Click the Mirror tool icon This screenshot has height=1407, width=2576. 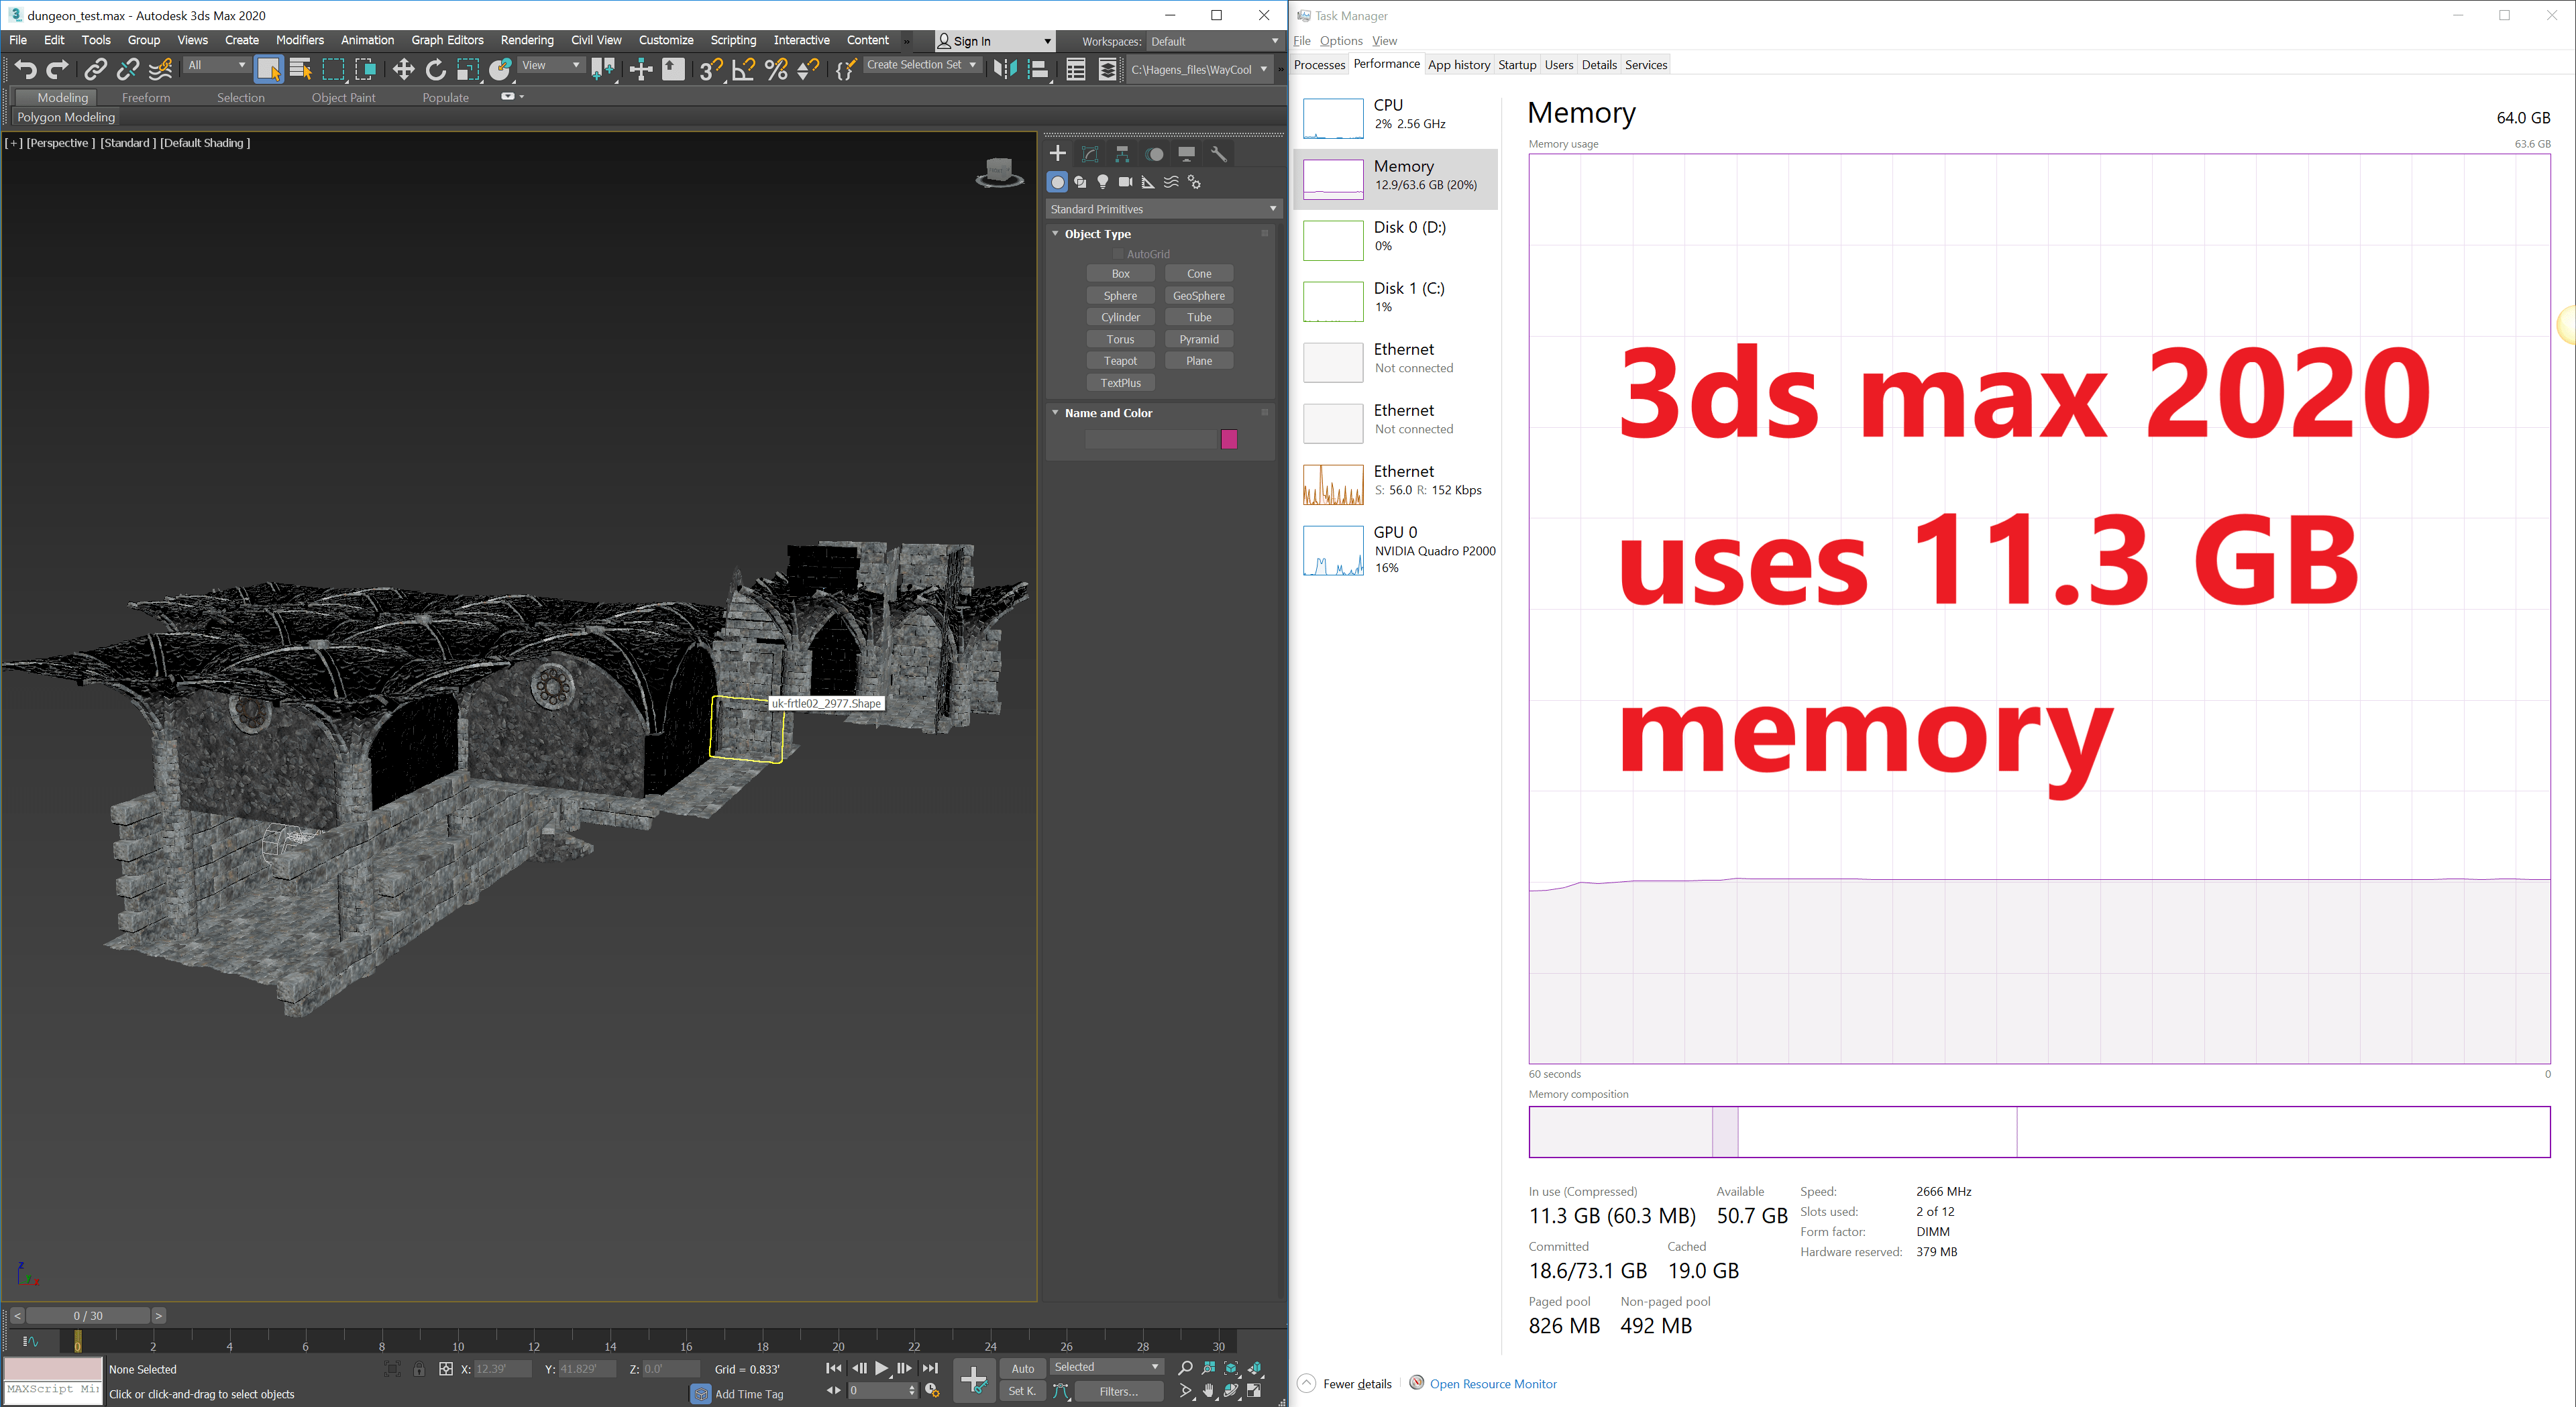[1005, 69]
